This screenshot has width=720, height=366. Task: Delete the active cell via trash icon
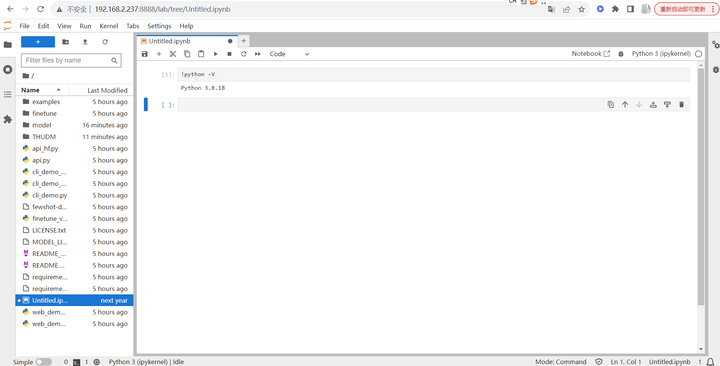point(681,104)
